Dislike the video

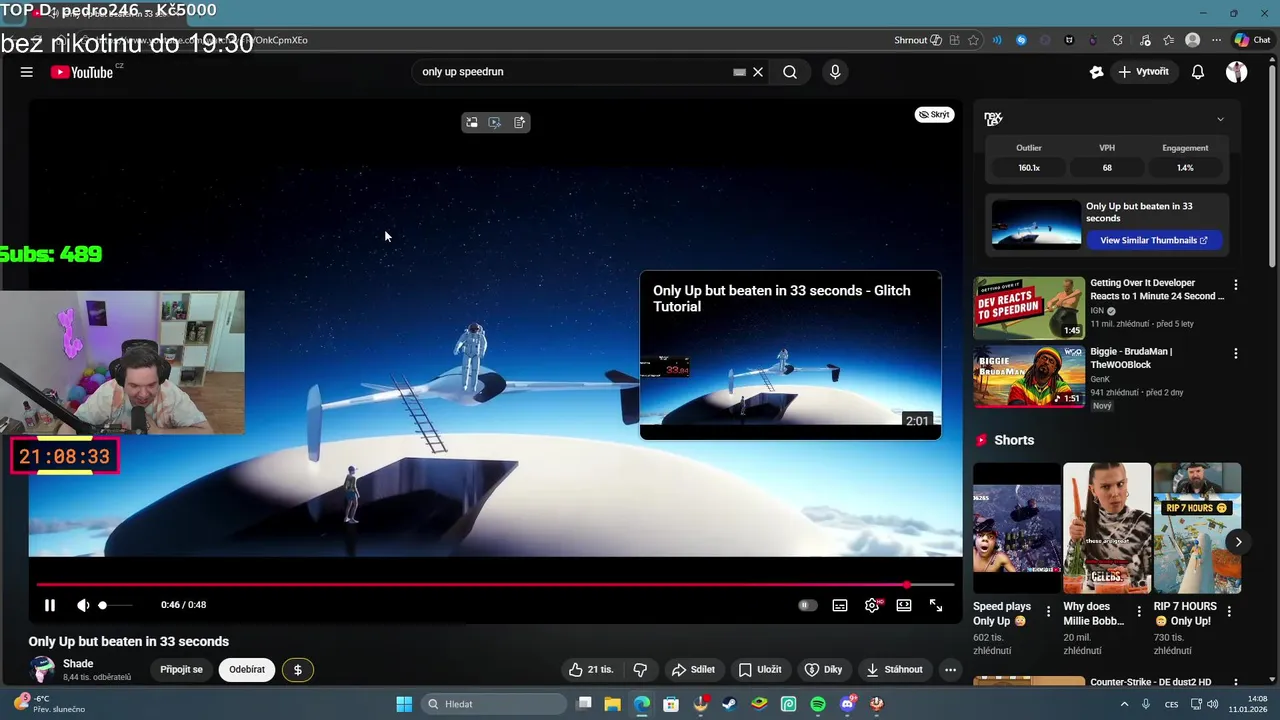640,669
